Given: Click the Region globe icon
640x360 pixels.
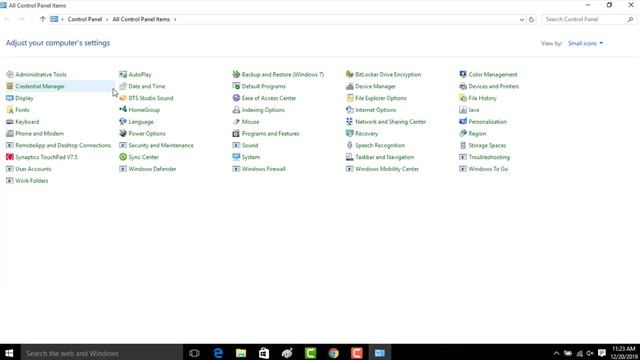Looking at the screenshot, I should (x=463, y=133).
